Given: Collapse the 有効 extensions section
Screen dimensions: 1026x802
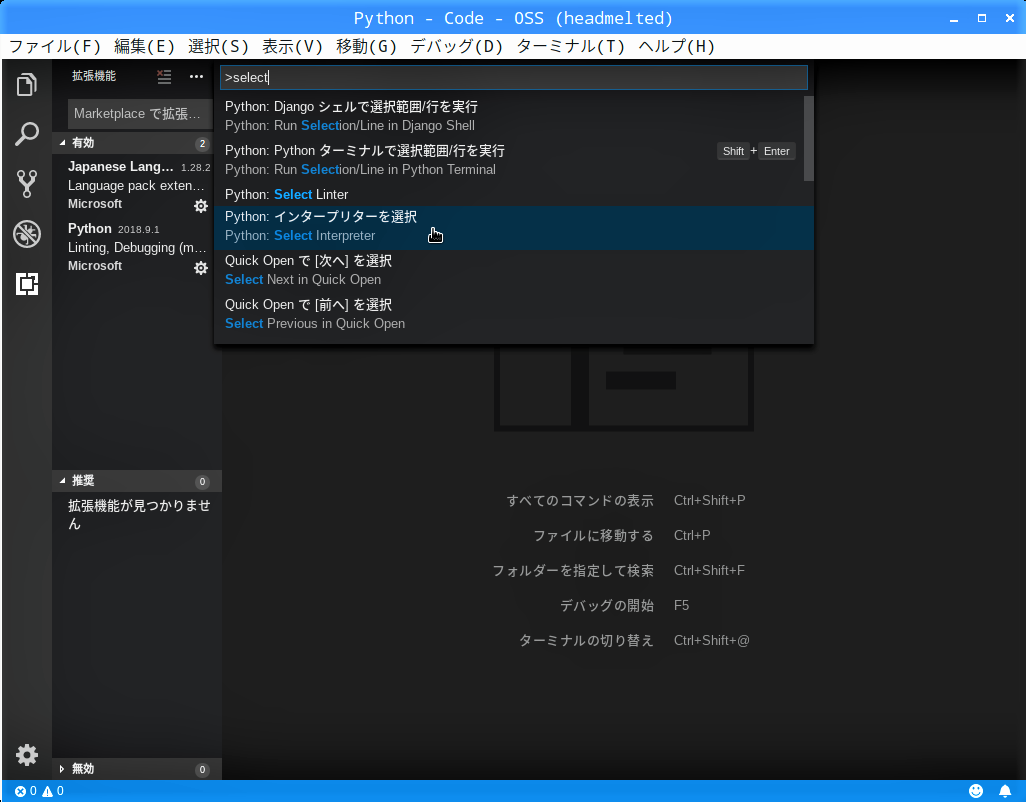Looking at the screenshot, I should tap(137, 143).
